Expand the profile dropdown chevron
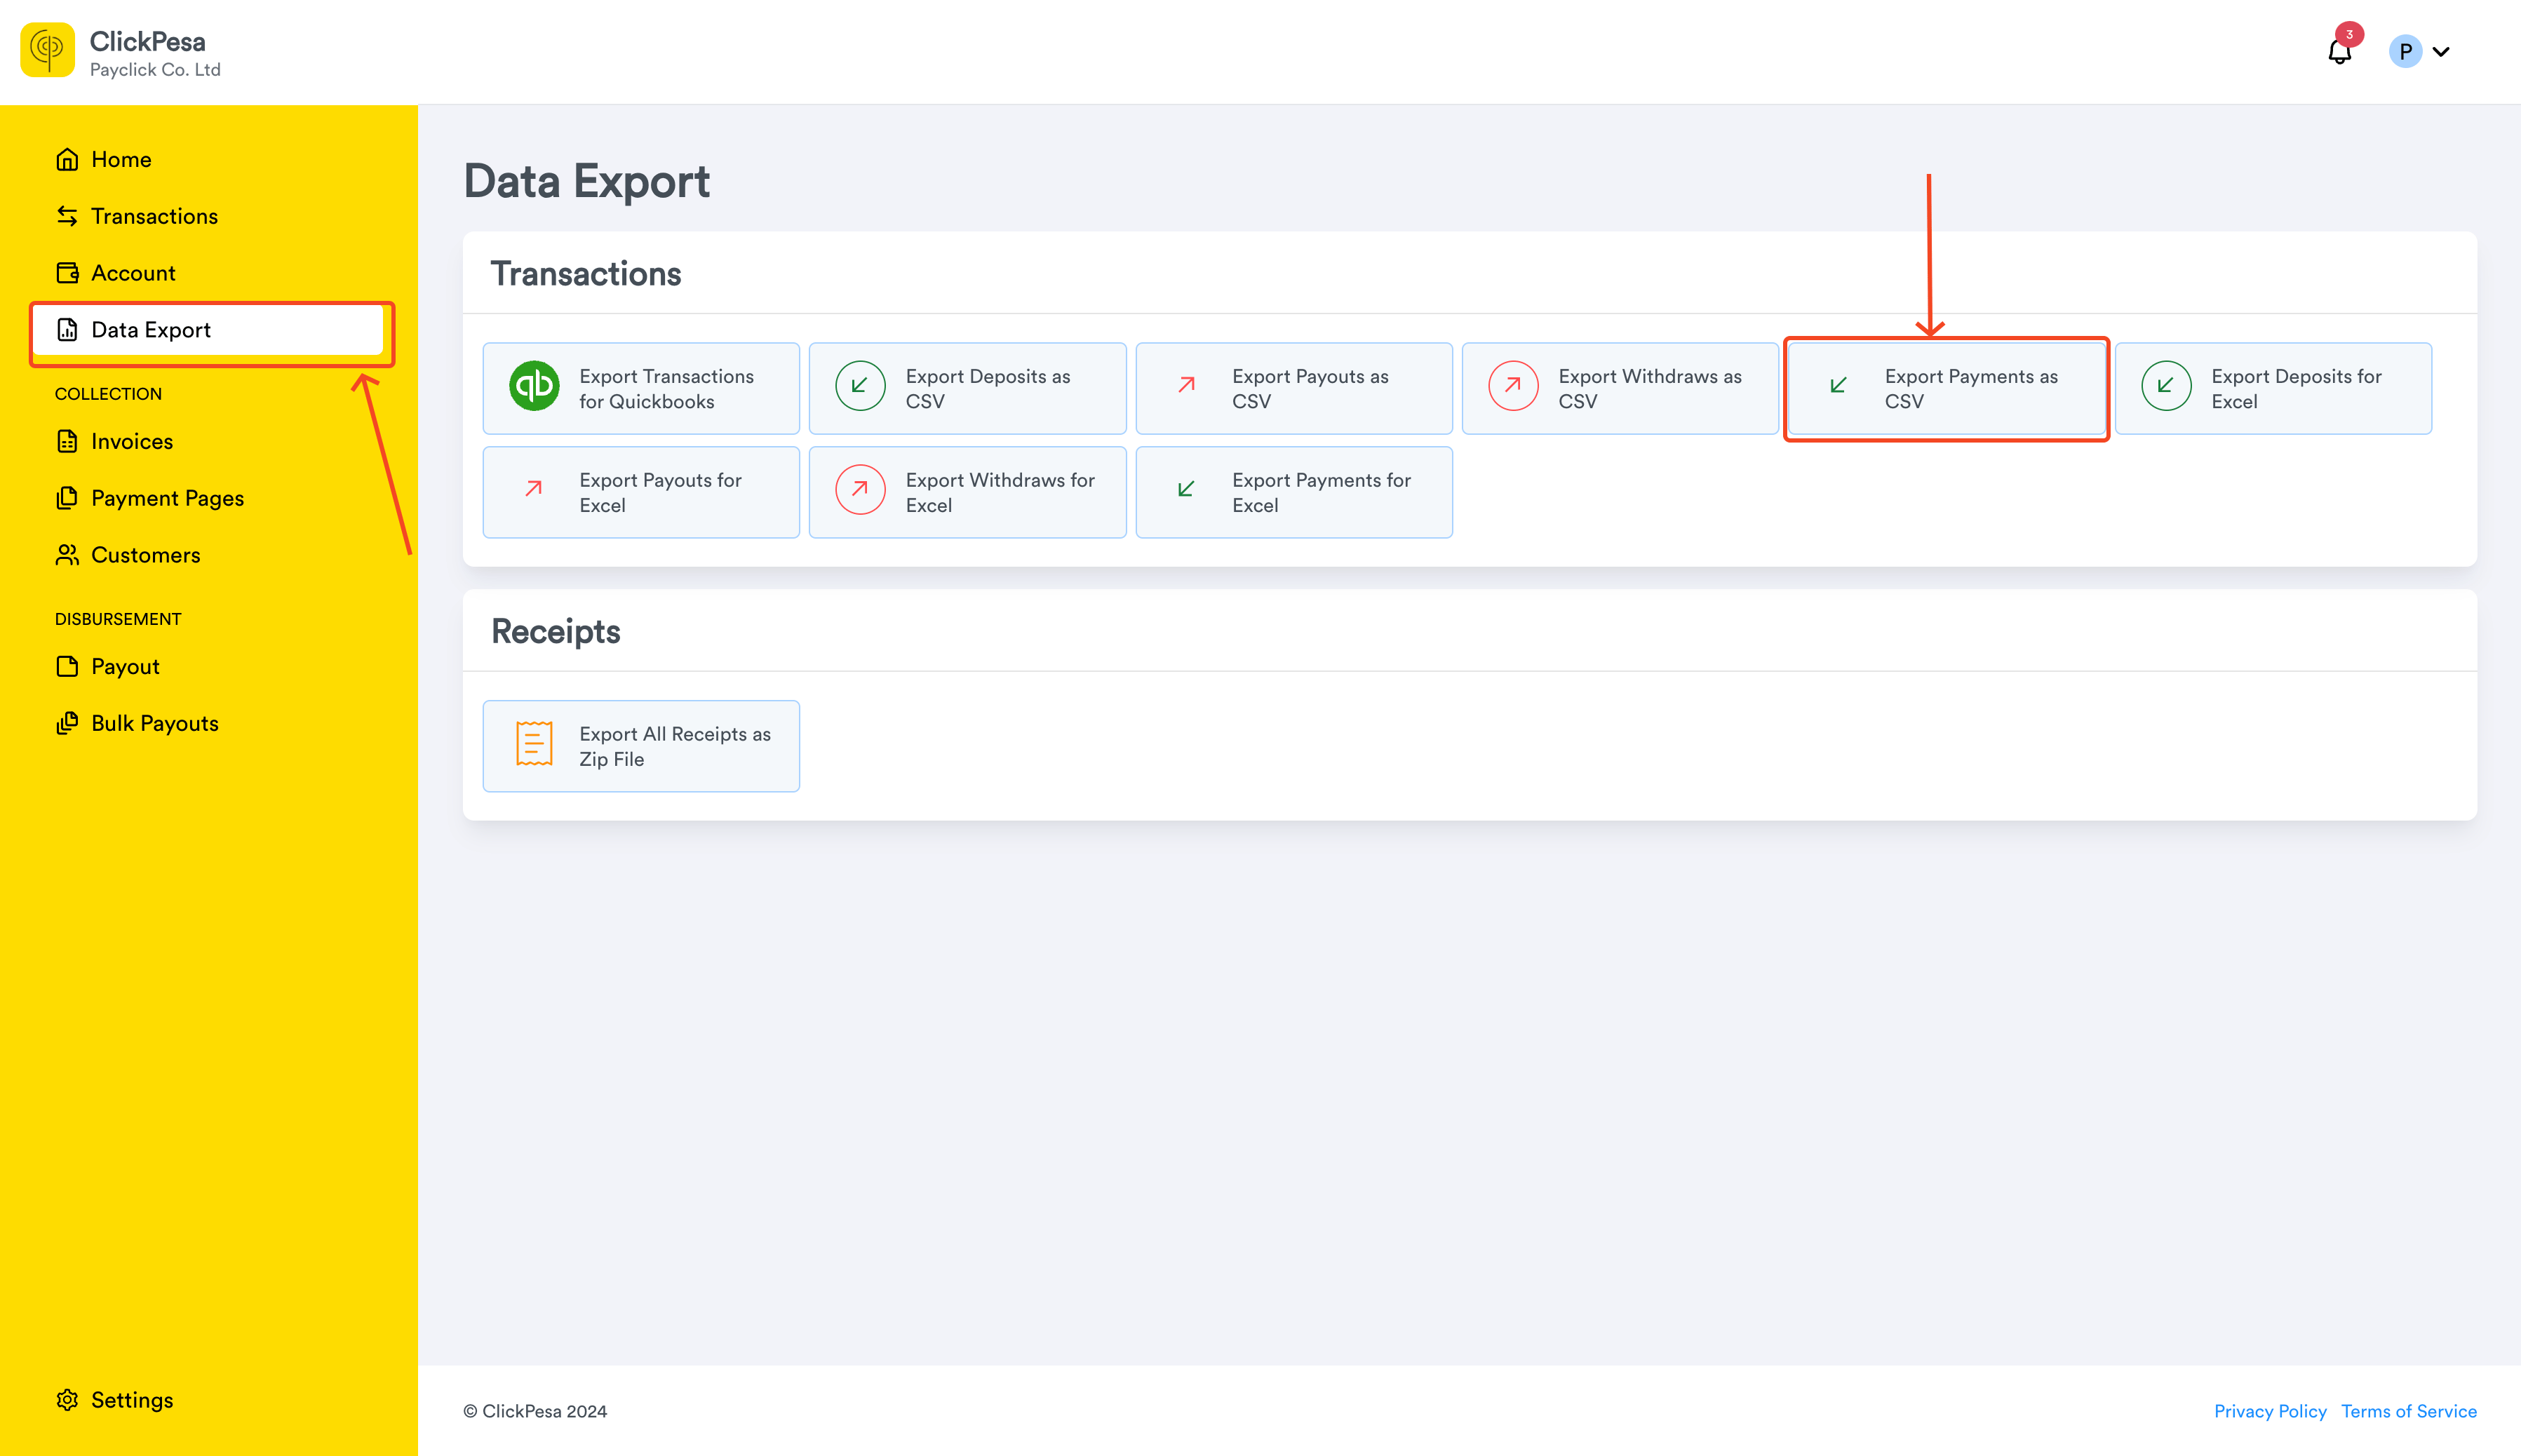This screenshot has height=1456, width=2521. pos(2441,52)
